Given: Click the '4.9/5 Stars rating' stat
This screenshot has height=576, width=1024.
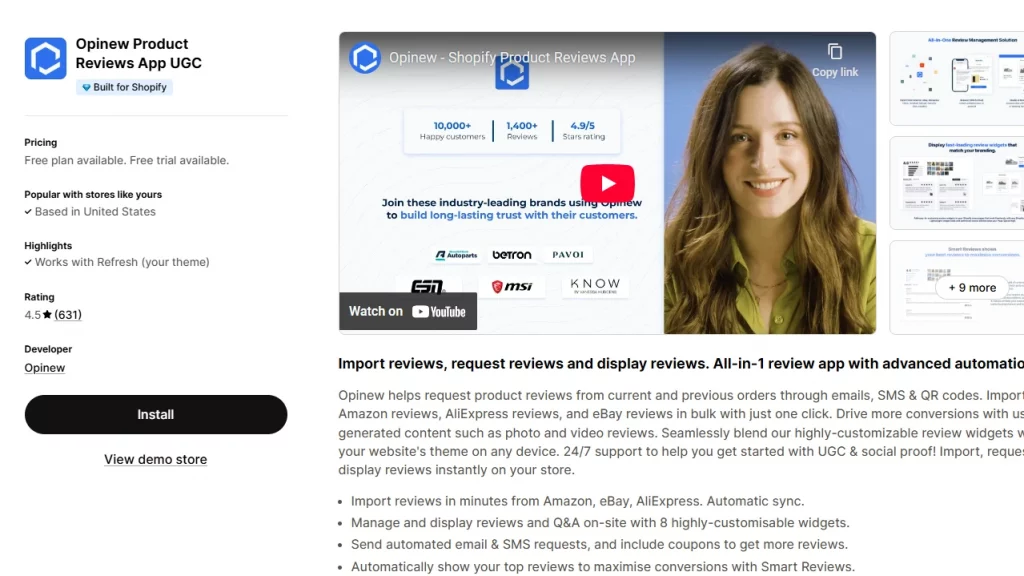Looking at the screenshot, I should coord(583,130).
